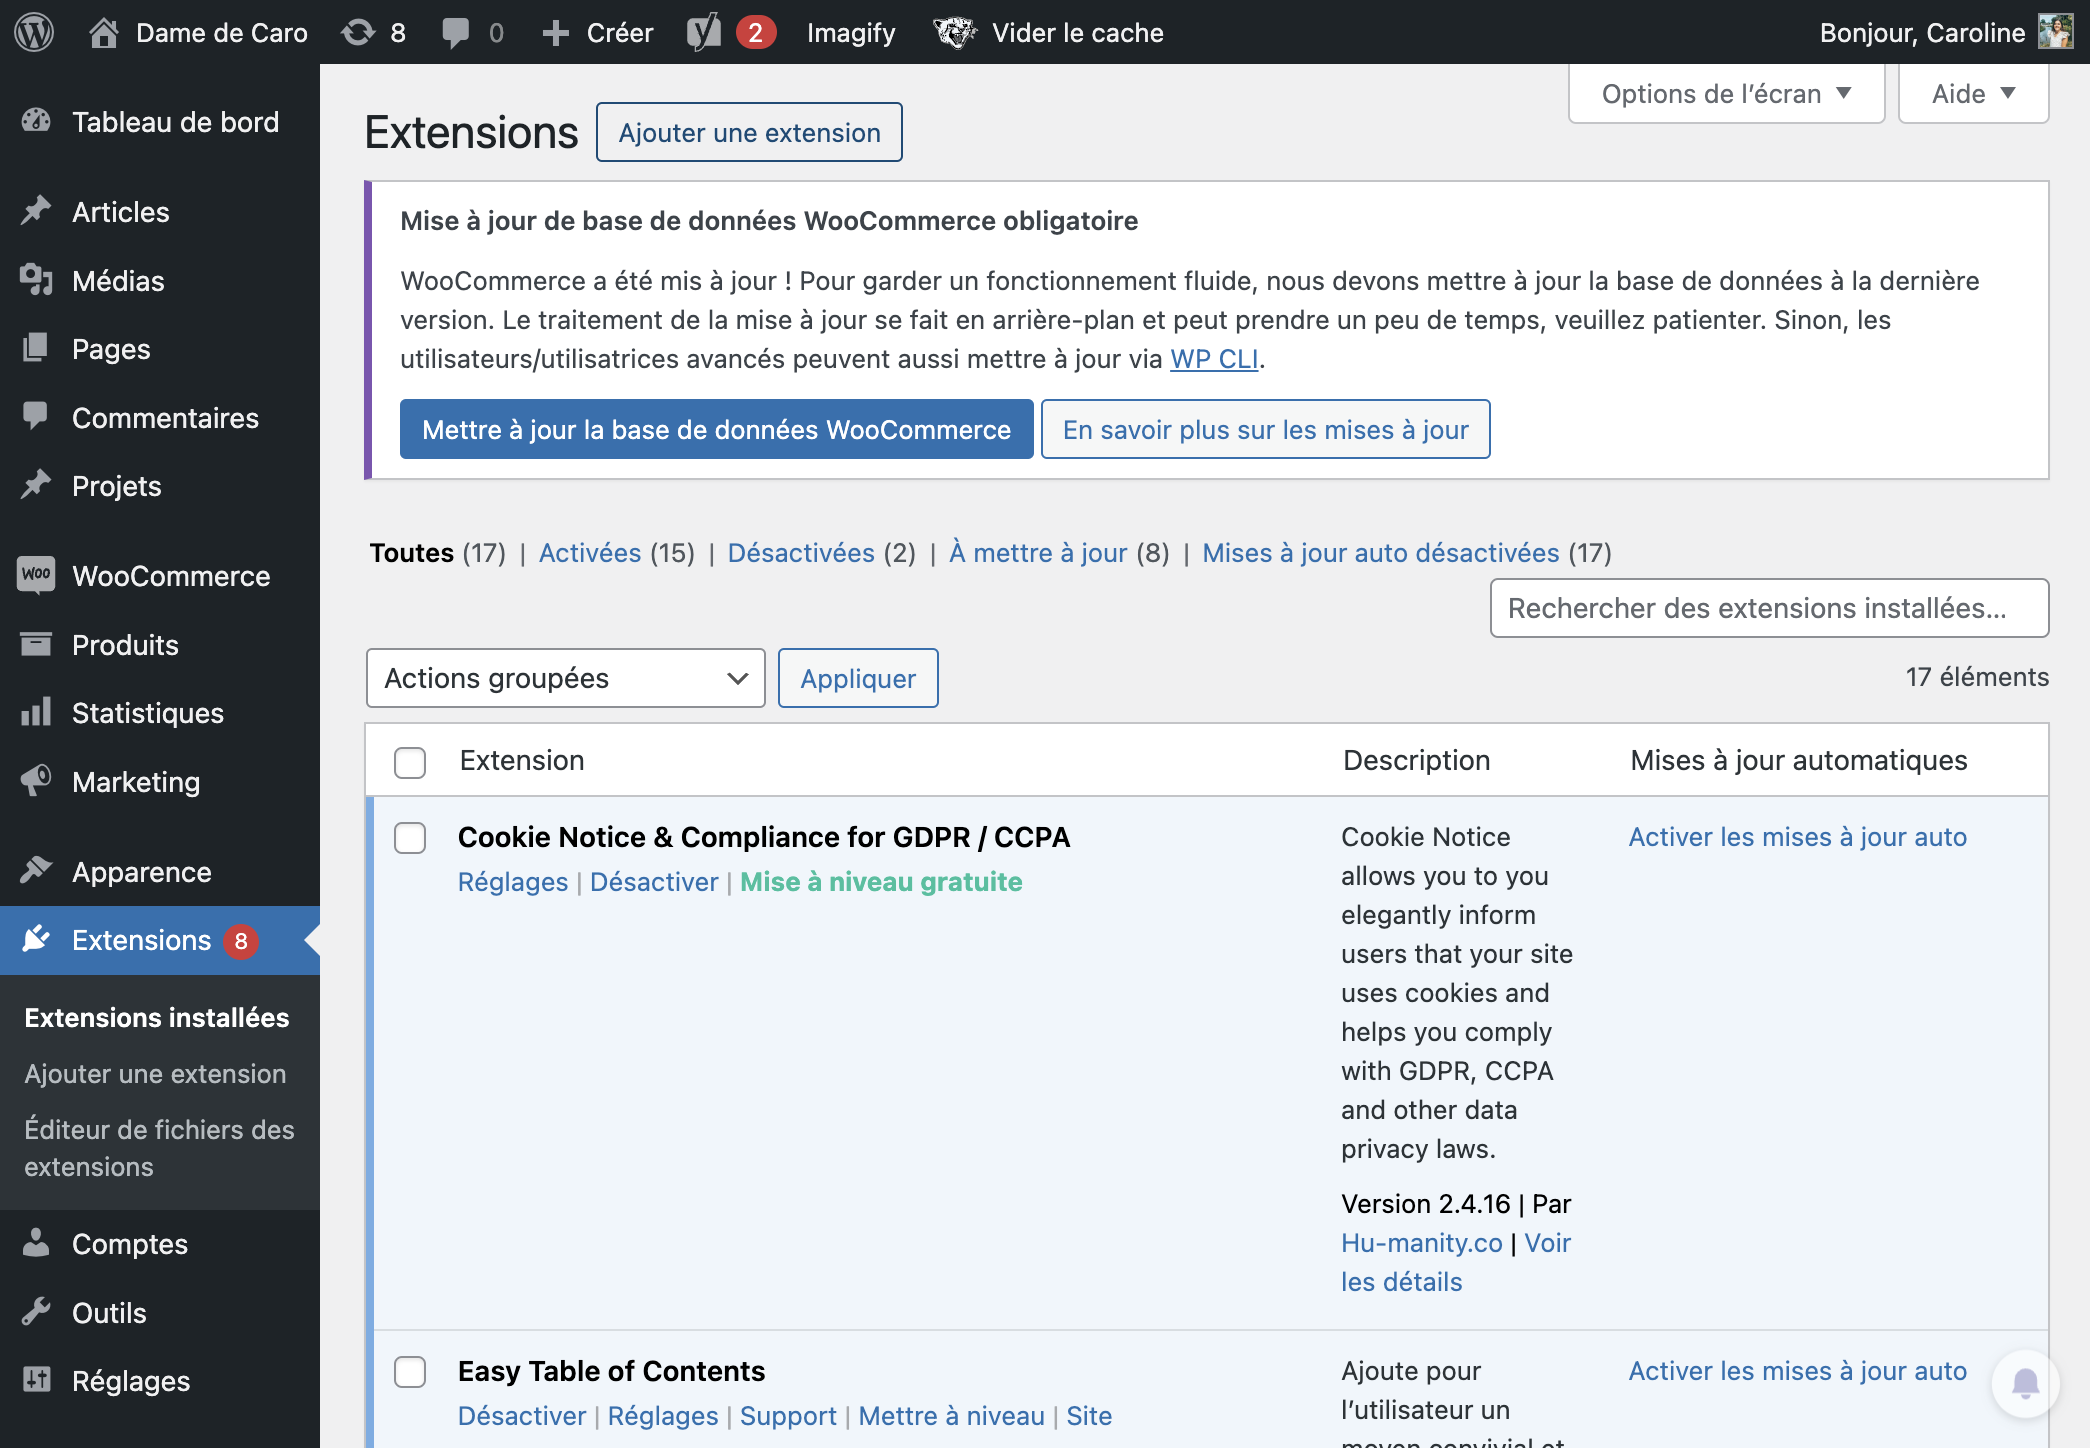The width and height of the screenshot is (2090, 1448).
Task: Open the Imagify admin bar menu
Action: 851,33
